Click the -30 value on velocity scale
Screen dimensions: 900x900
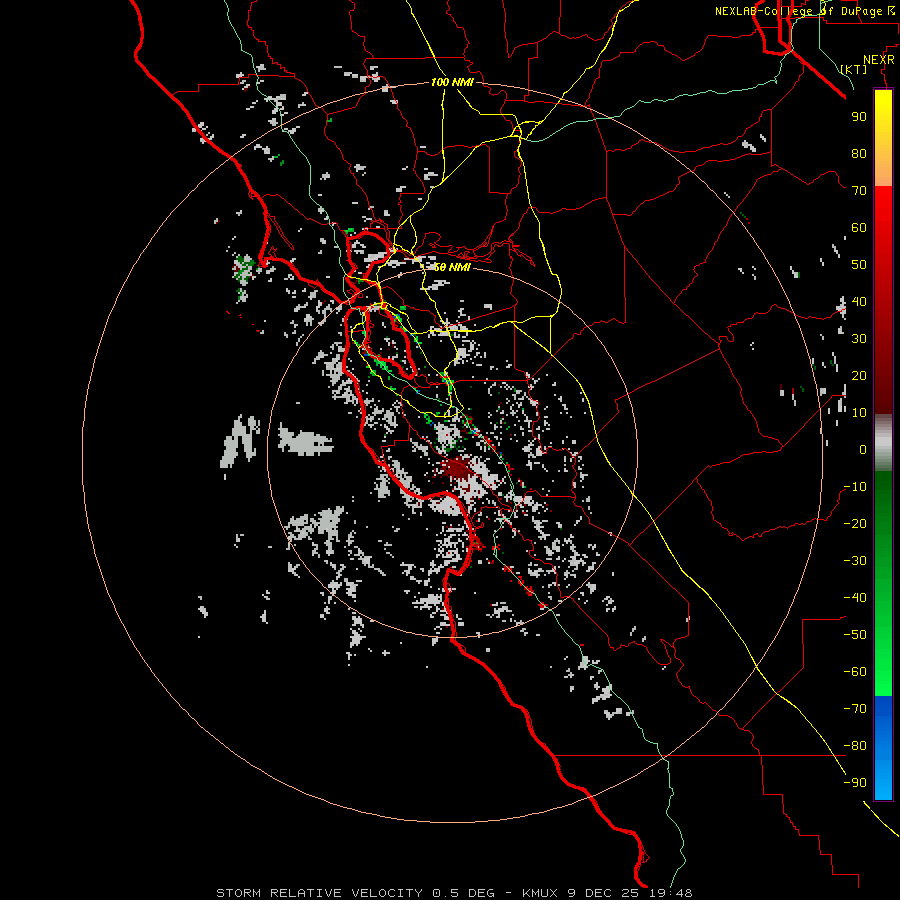click(x=855, y=561)
